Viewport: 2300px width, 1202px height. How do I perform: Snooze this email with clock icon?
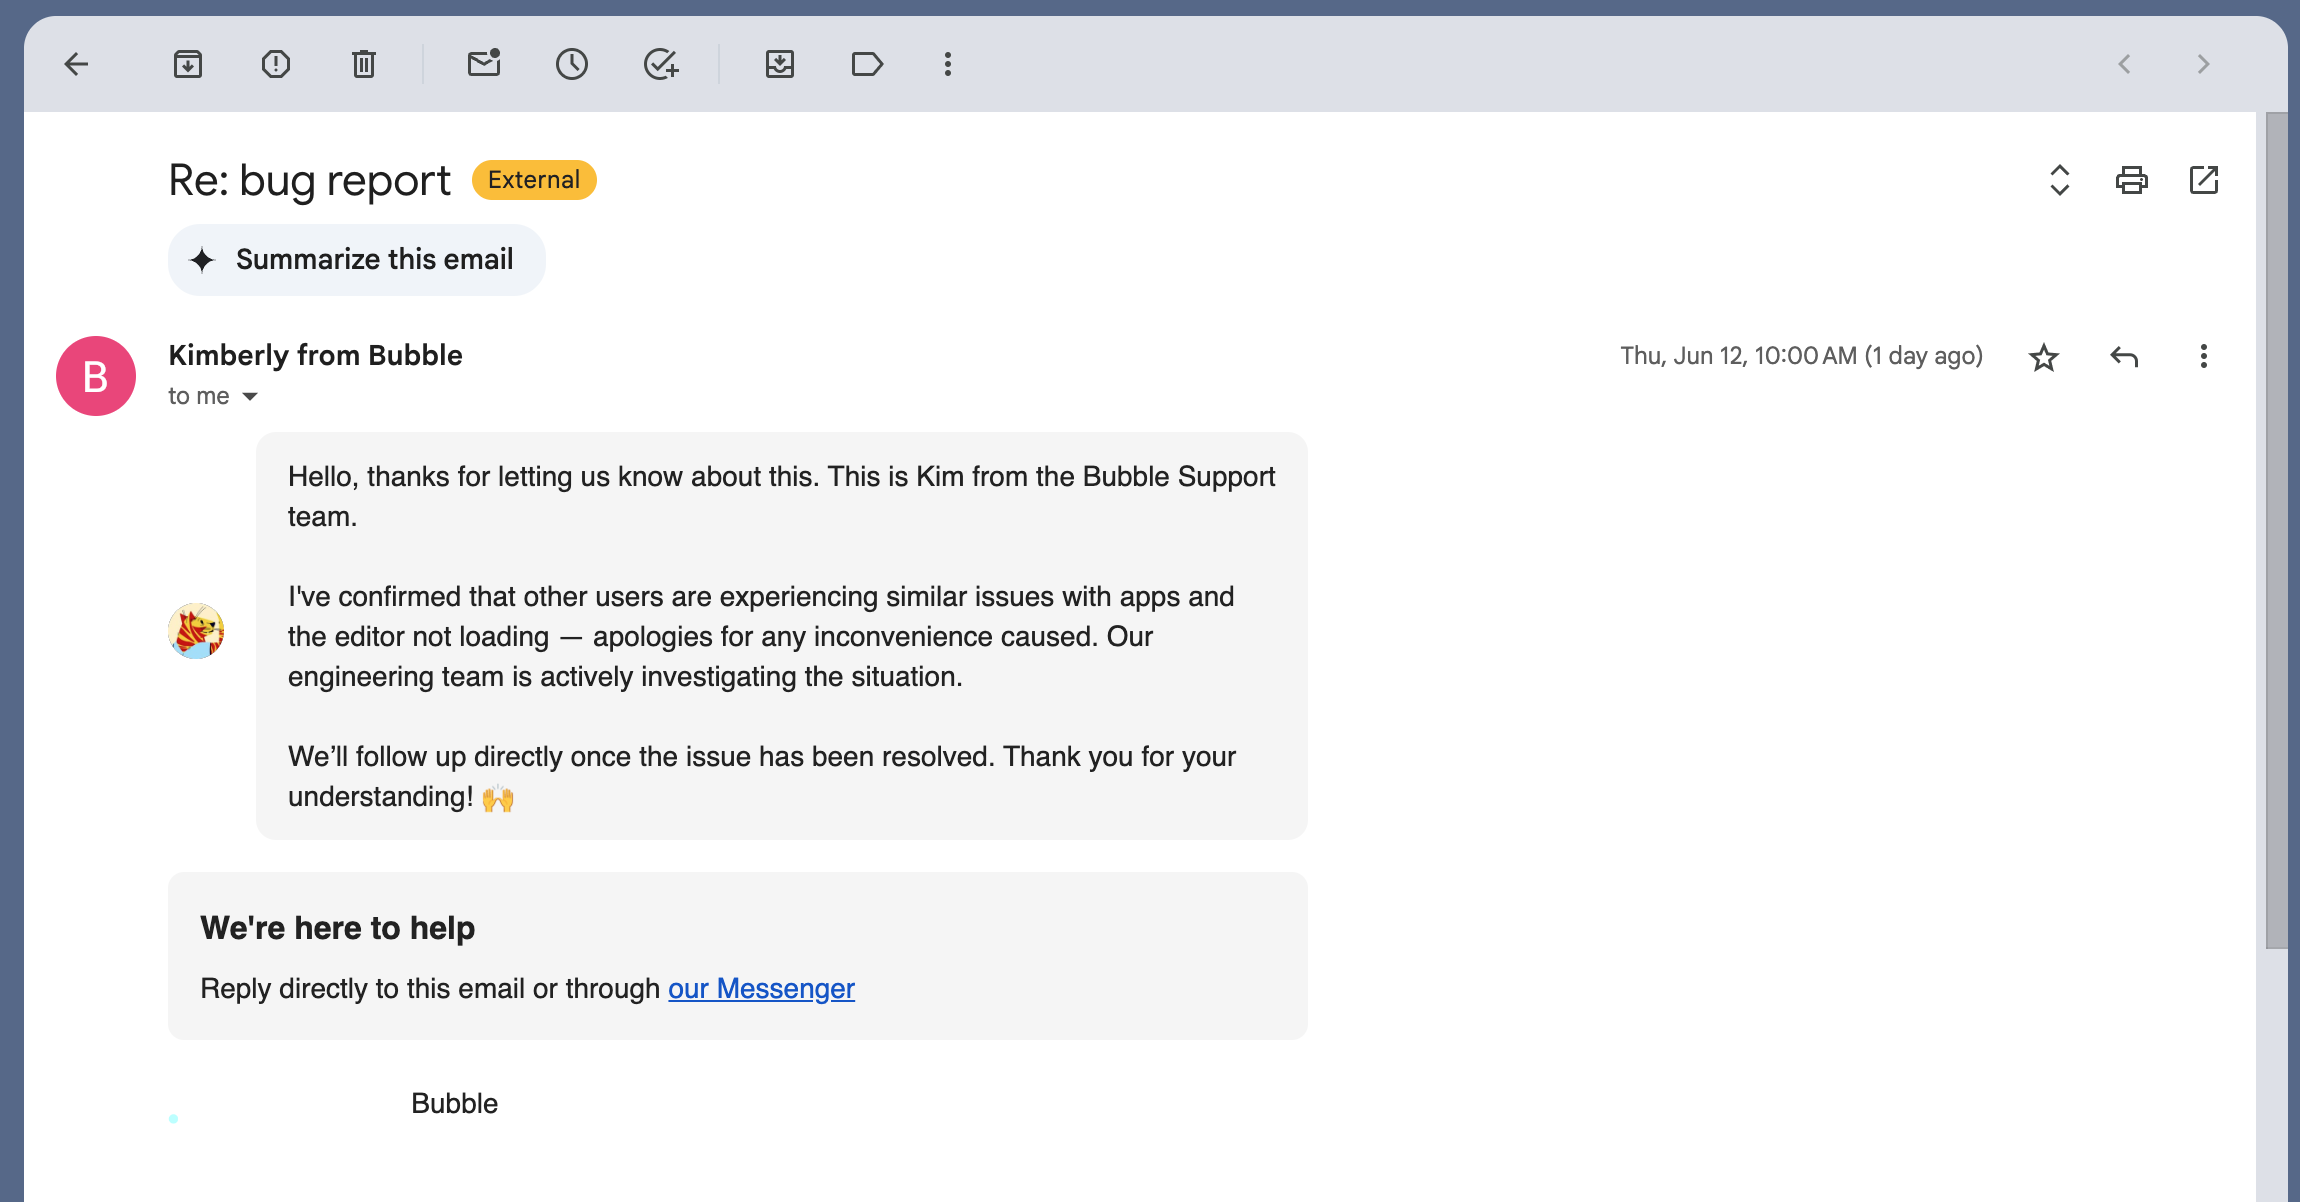click(572, 64)
